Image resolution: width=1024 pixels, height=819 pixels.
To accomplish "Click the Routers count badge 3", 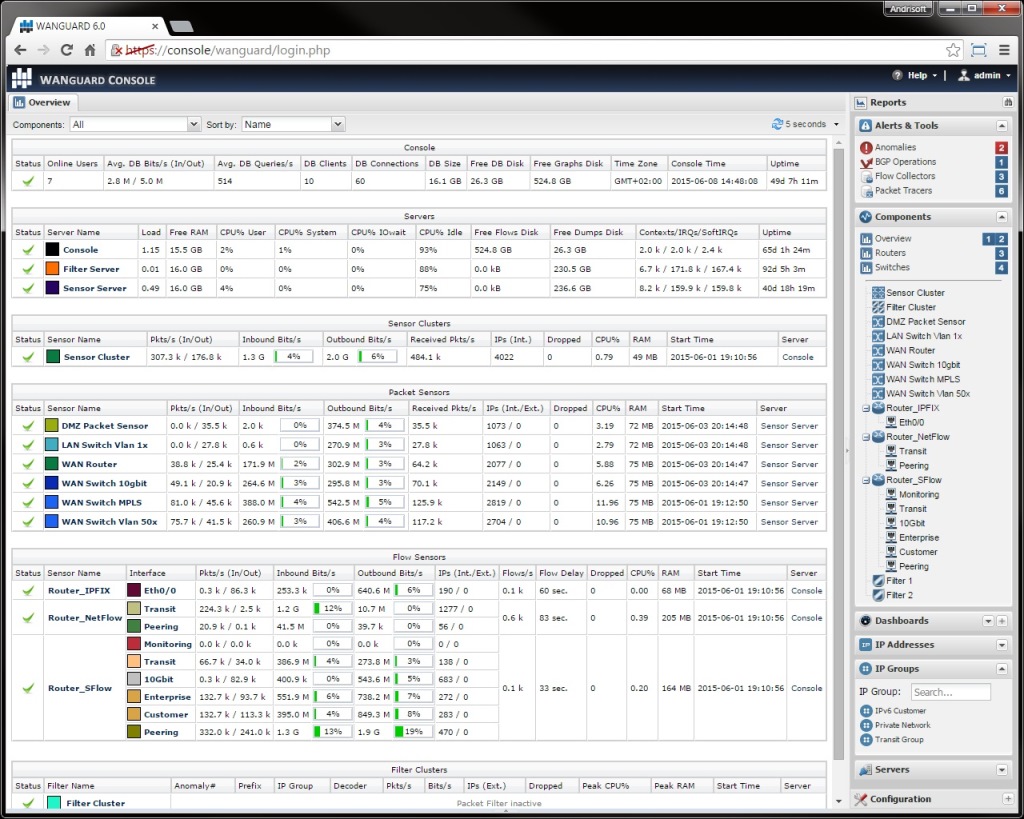I will 1001,253.
